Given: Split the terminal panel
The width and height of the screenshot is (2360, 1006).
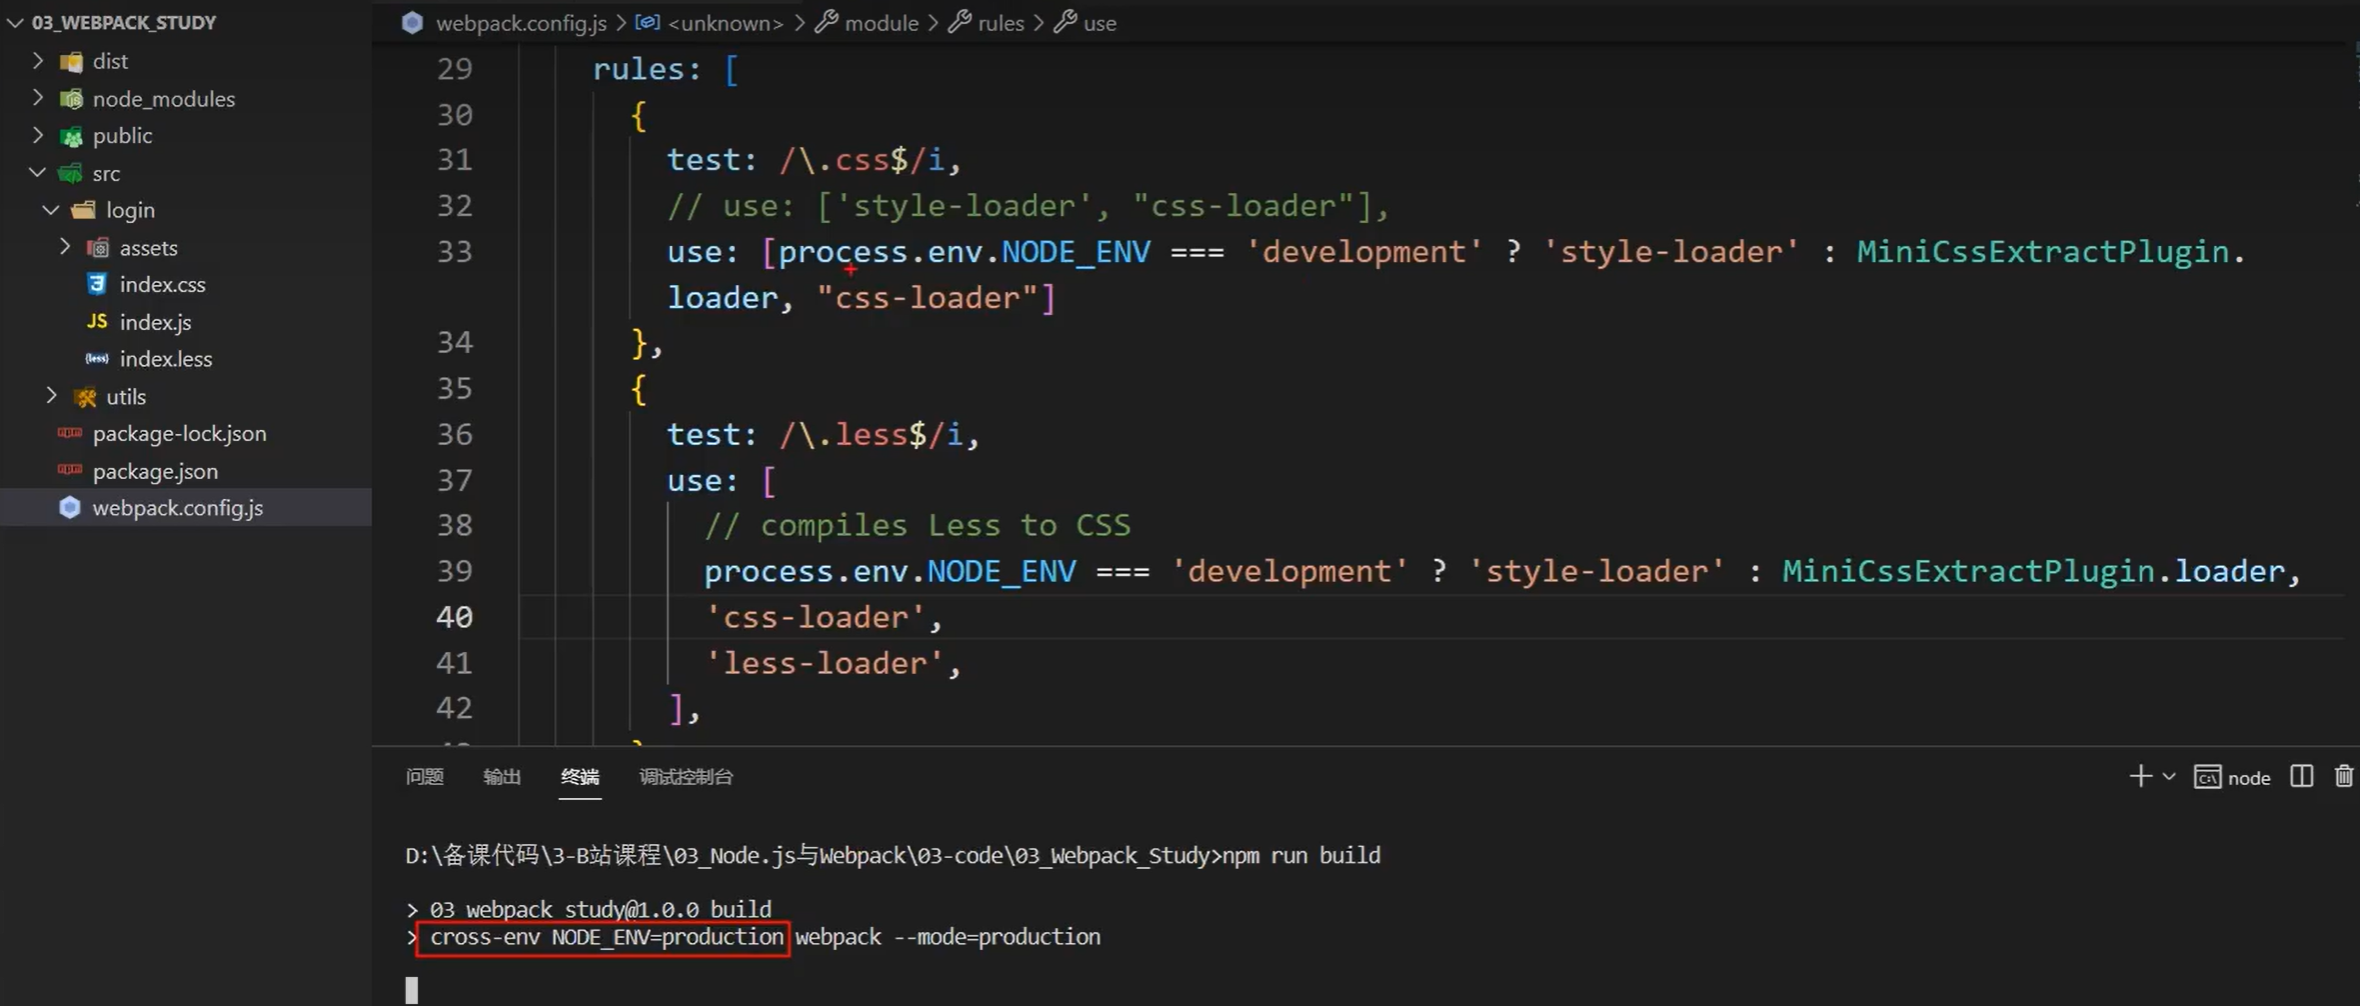Looking at the screenshot, I should pyautogui.click(x=2302, y=776).
